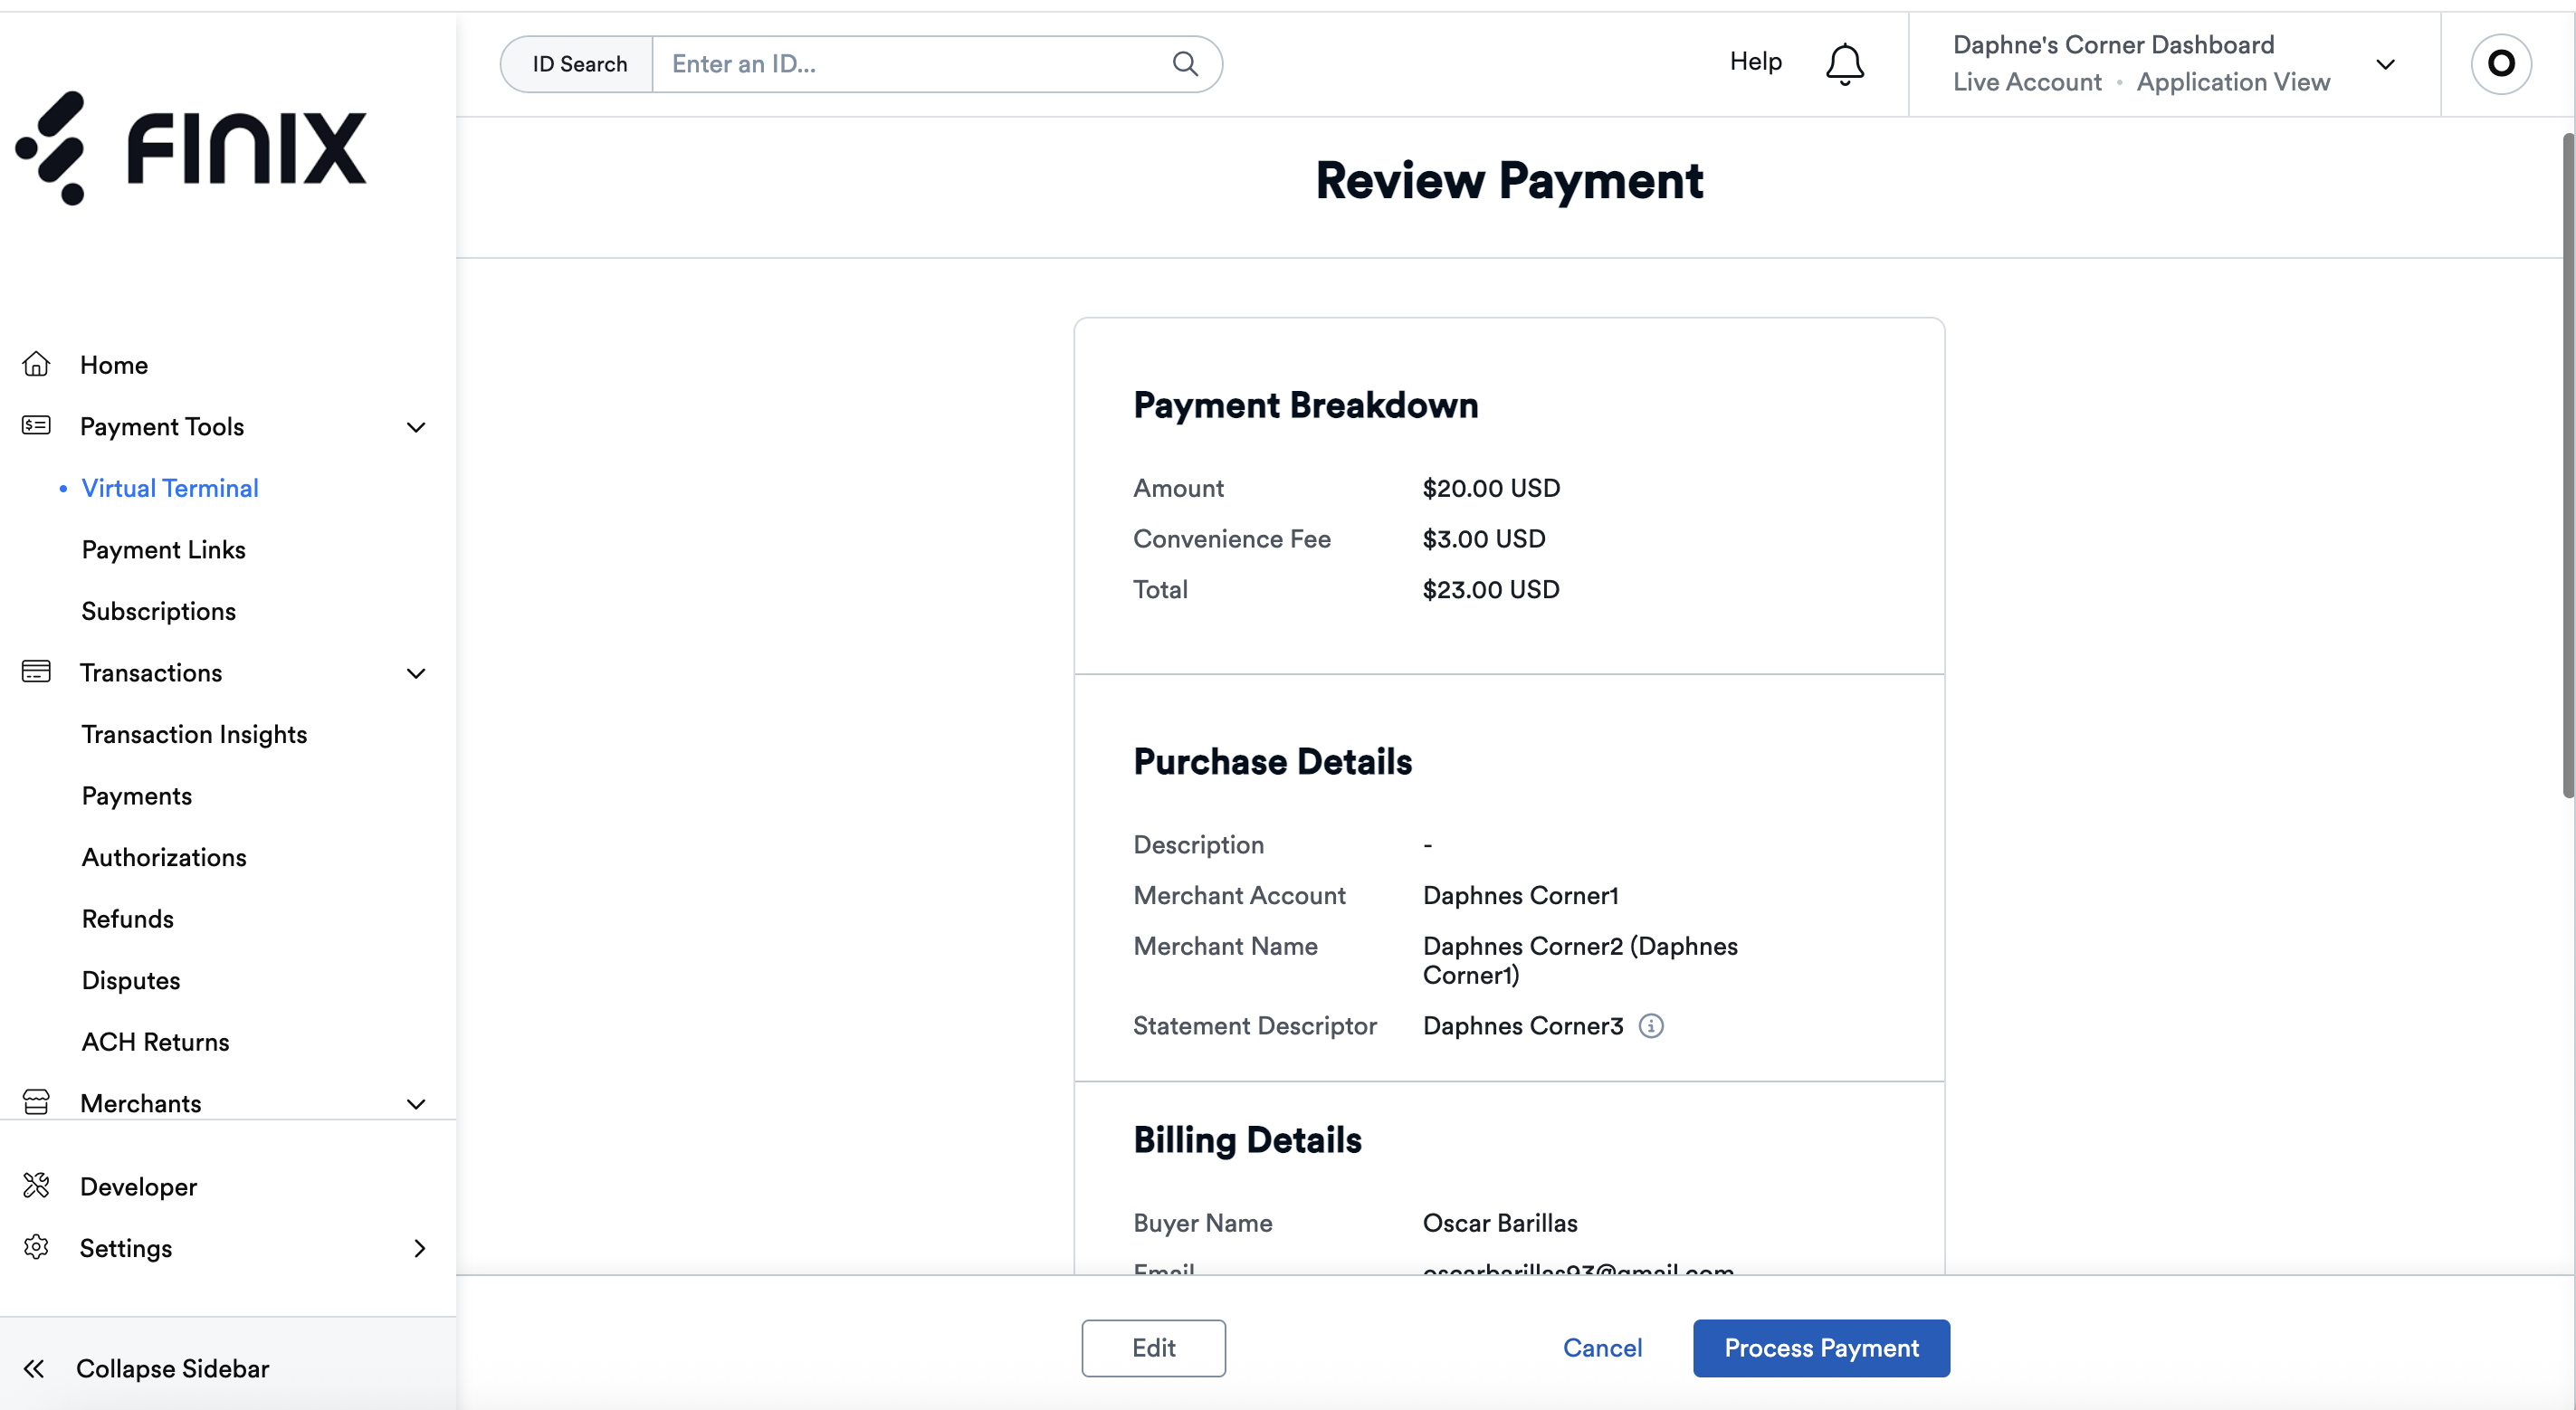Open the Developer section
This screenshot has height=1410, width=2576.
[139, 1187]
